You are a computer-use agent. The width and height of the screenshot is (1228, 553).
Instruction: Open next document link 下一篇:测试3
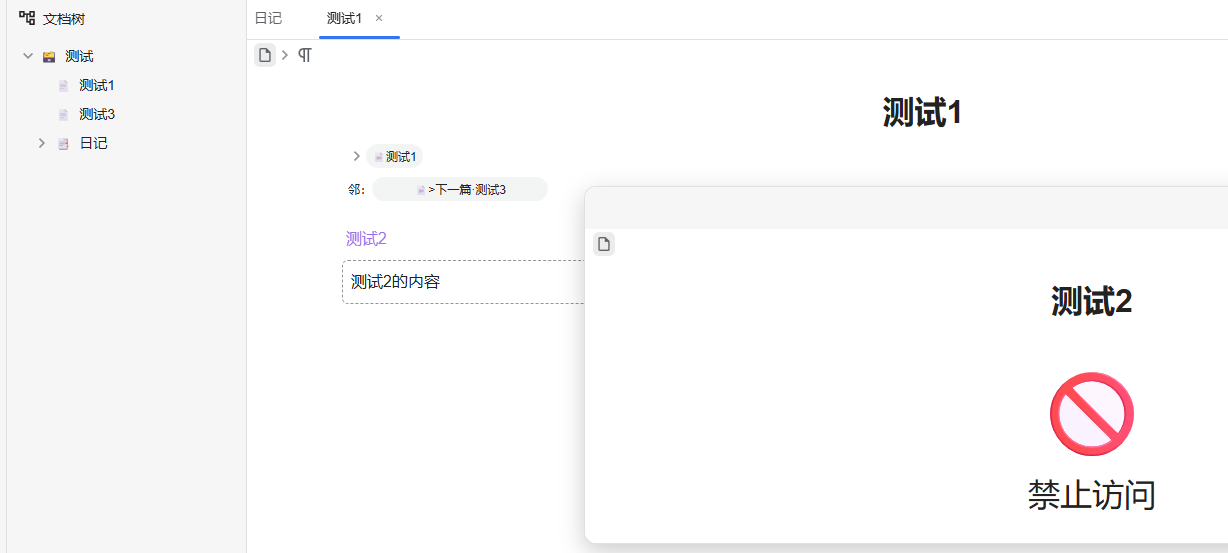(x=460, y=189)
